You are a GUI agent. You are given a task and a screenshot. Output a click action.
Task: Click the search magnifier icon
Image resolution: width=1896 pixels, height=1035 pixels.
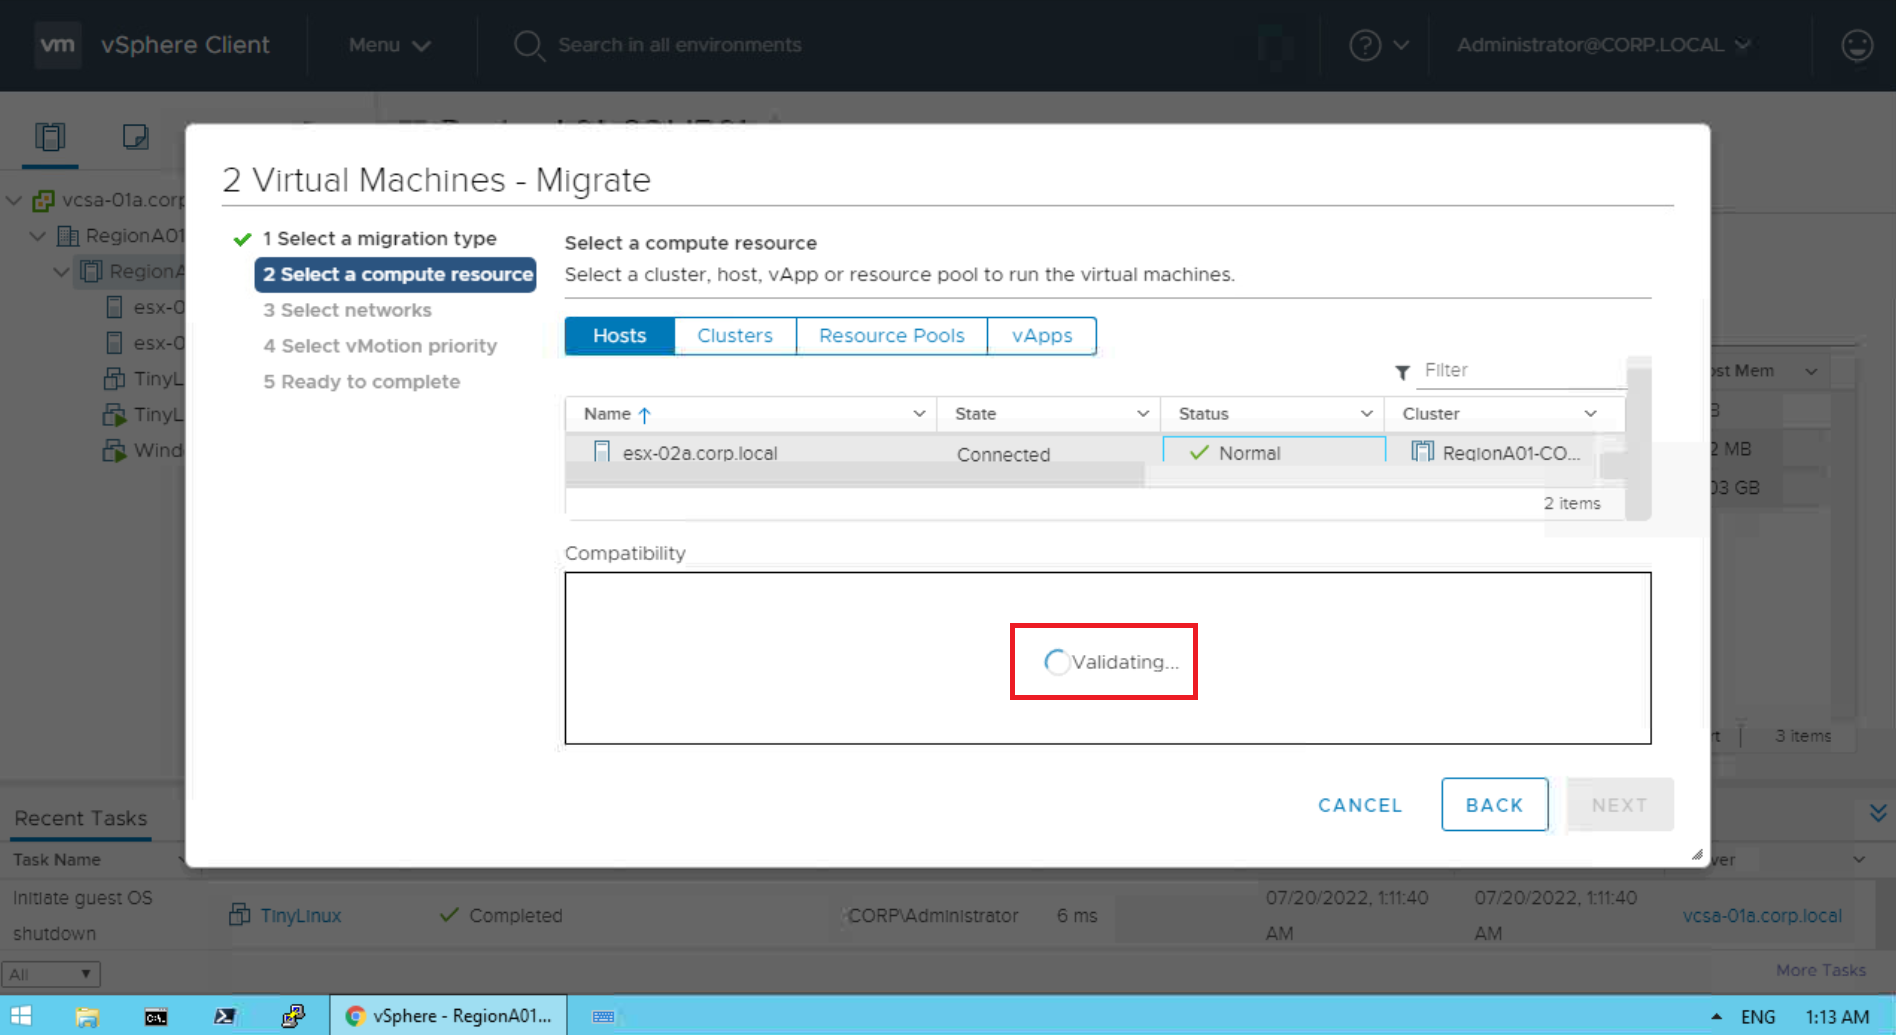(528, 45)
